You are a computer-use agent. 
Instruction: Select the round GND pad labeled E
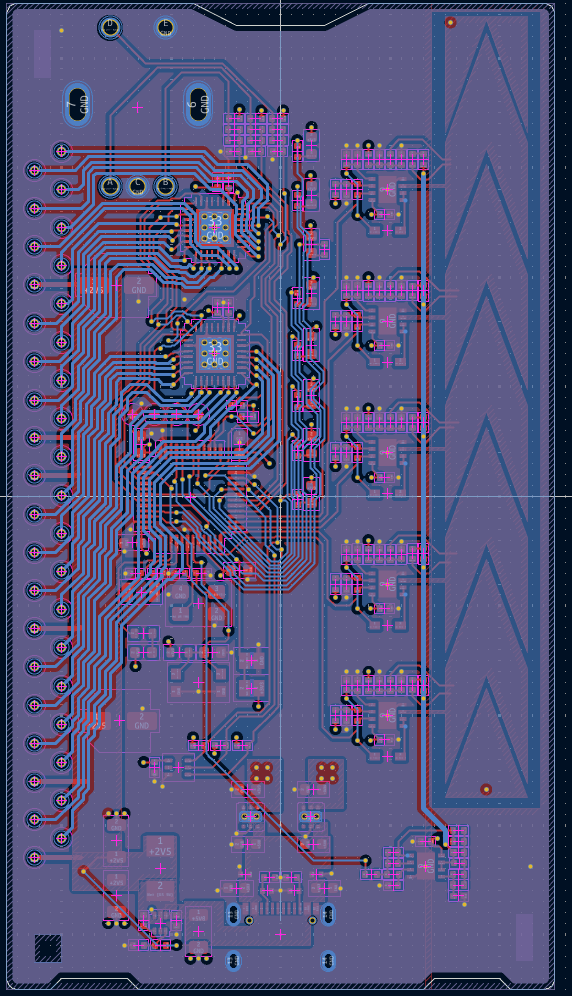coord(165,27)
